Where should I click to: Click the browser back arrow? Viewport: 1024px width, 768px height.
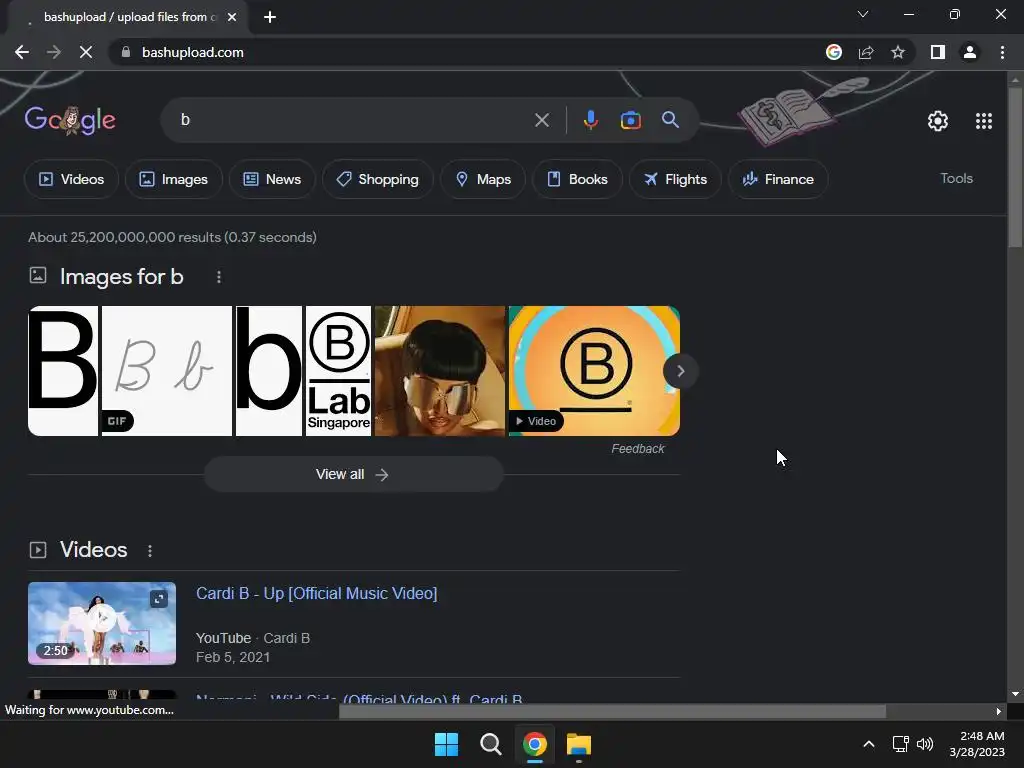click(x=22, y=52)
